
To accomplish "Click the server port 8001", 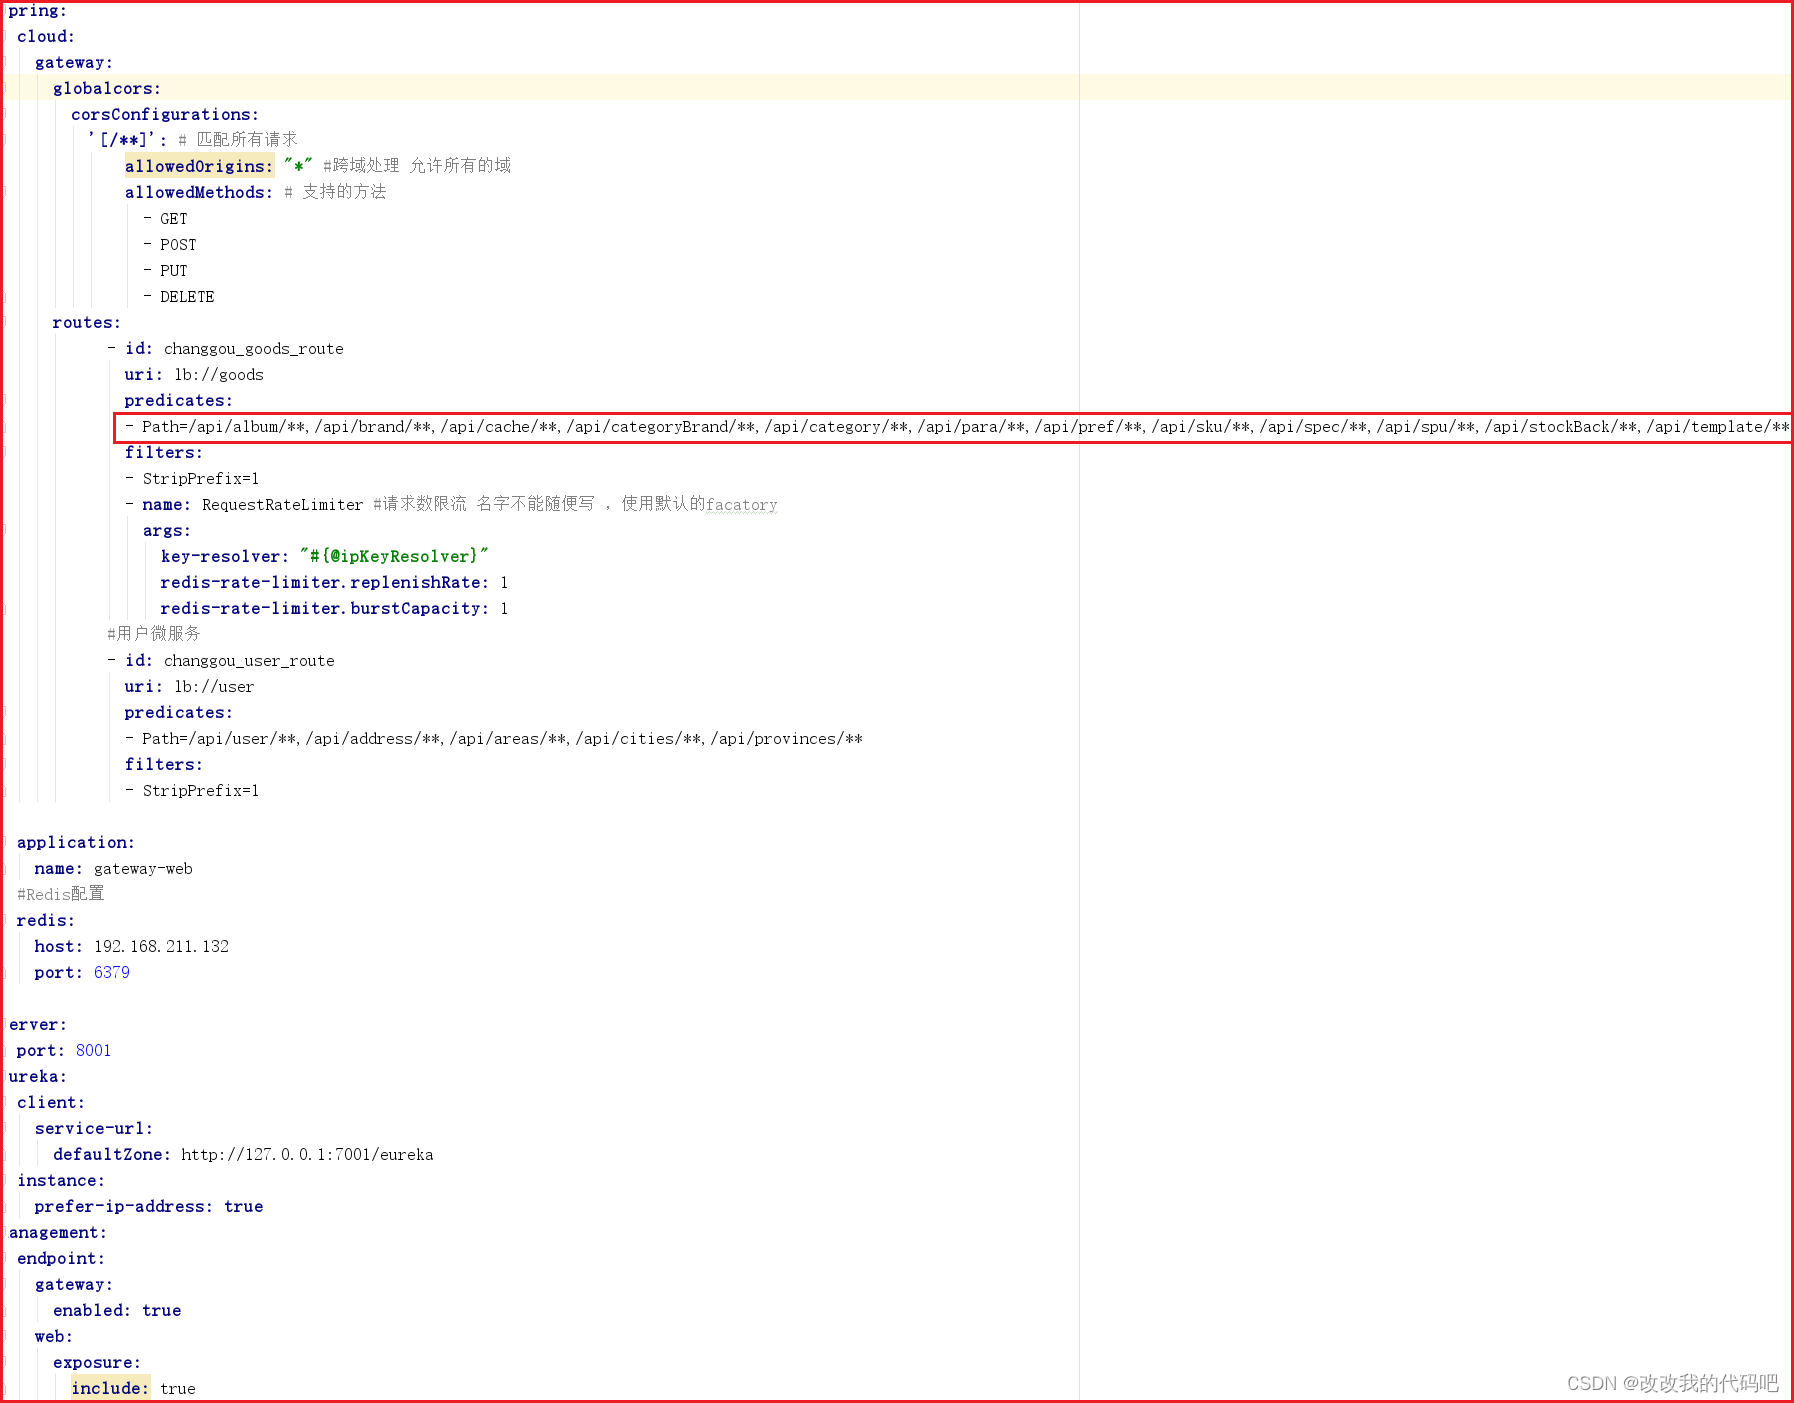I will pyautogui.click(x=94, y=1050).
